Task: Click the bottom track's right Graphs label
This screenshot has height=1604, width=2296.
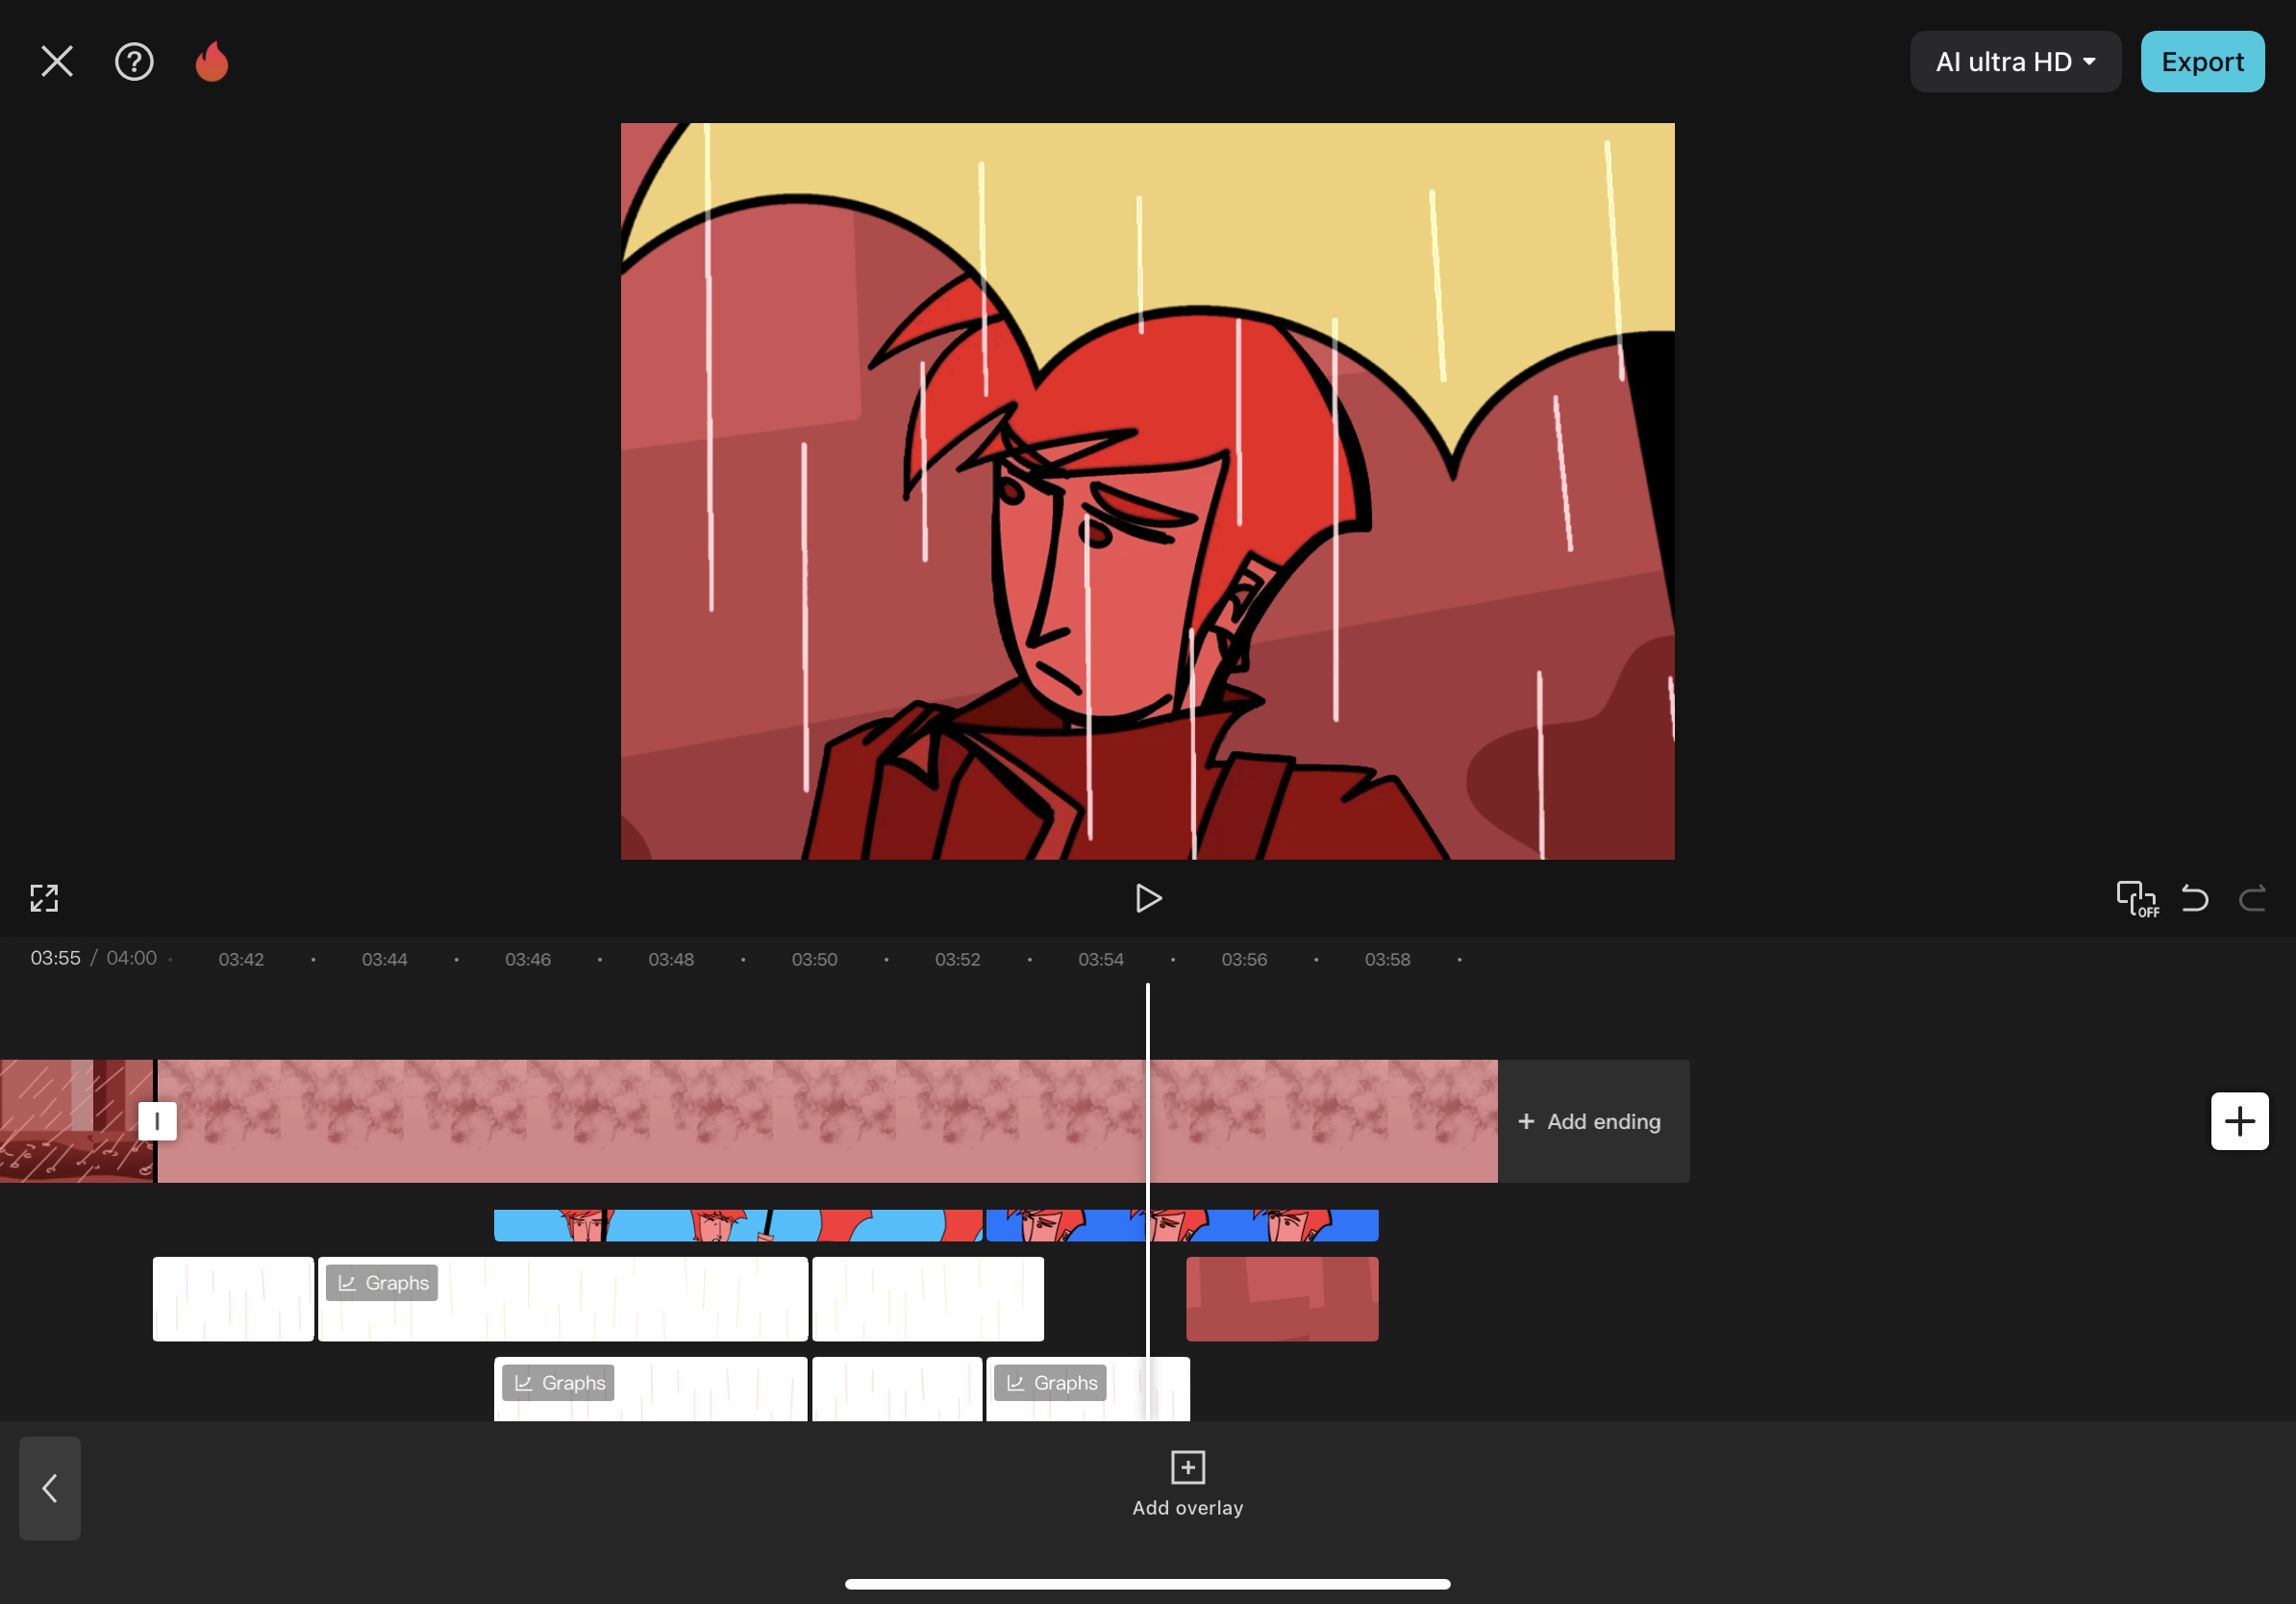Action: point(1050,1383)
